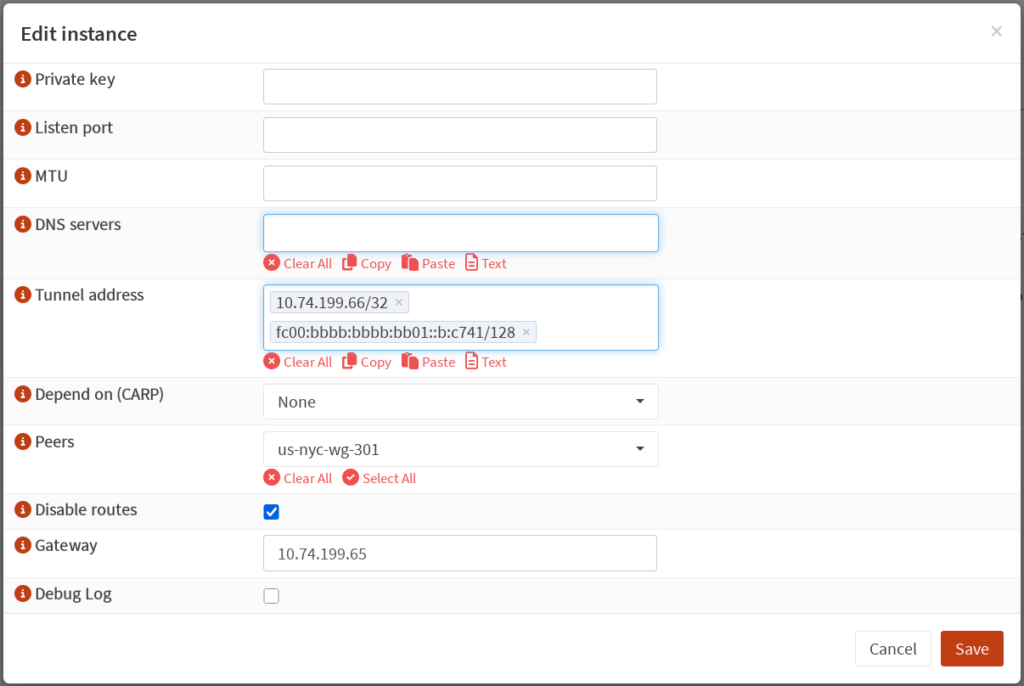Copy the Tunnel address entries

366,362
